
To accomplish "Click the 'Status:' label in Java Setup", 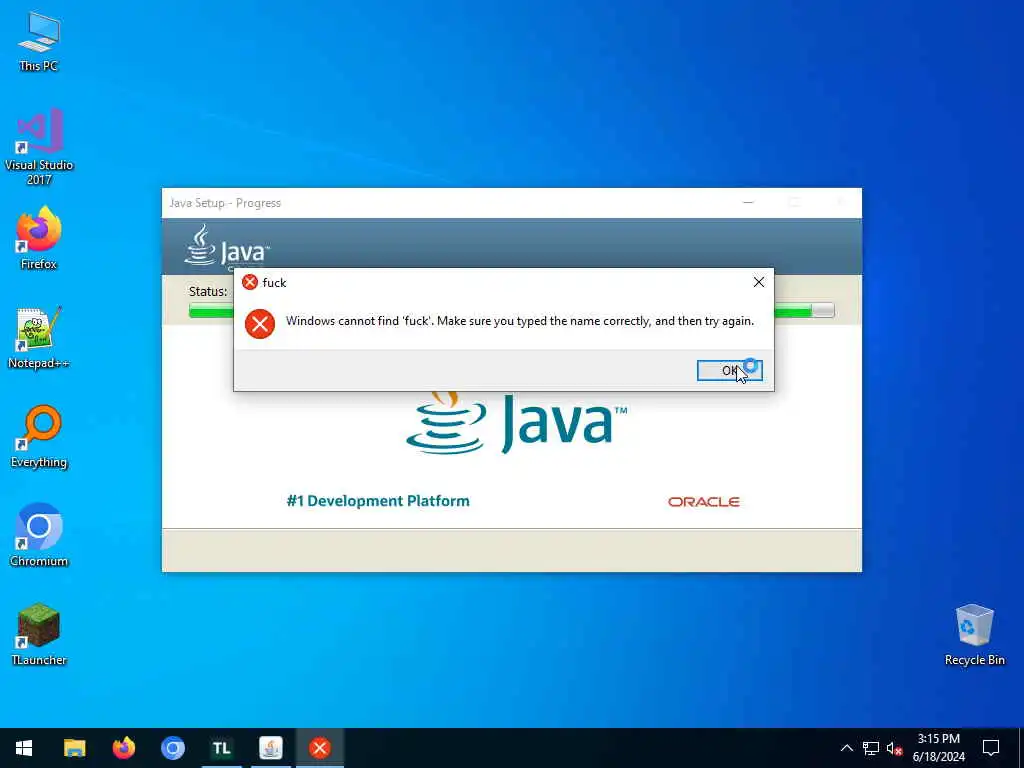I will (x=208, y=291).
